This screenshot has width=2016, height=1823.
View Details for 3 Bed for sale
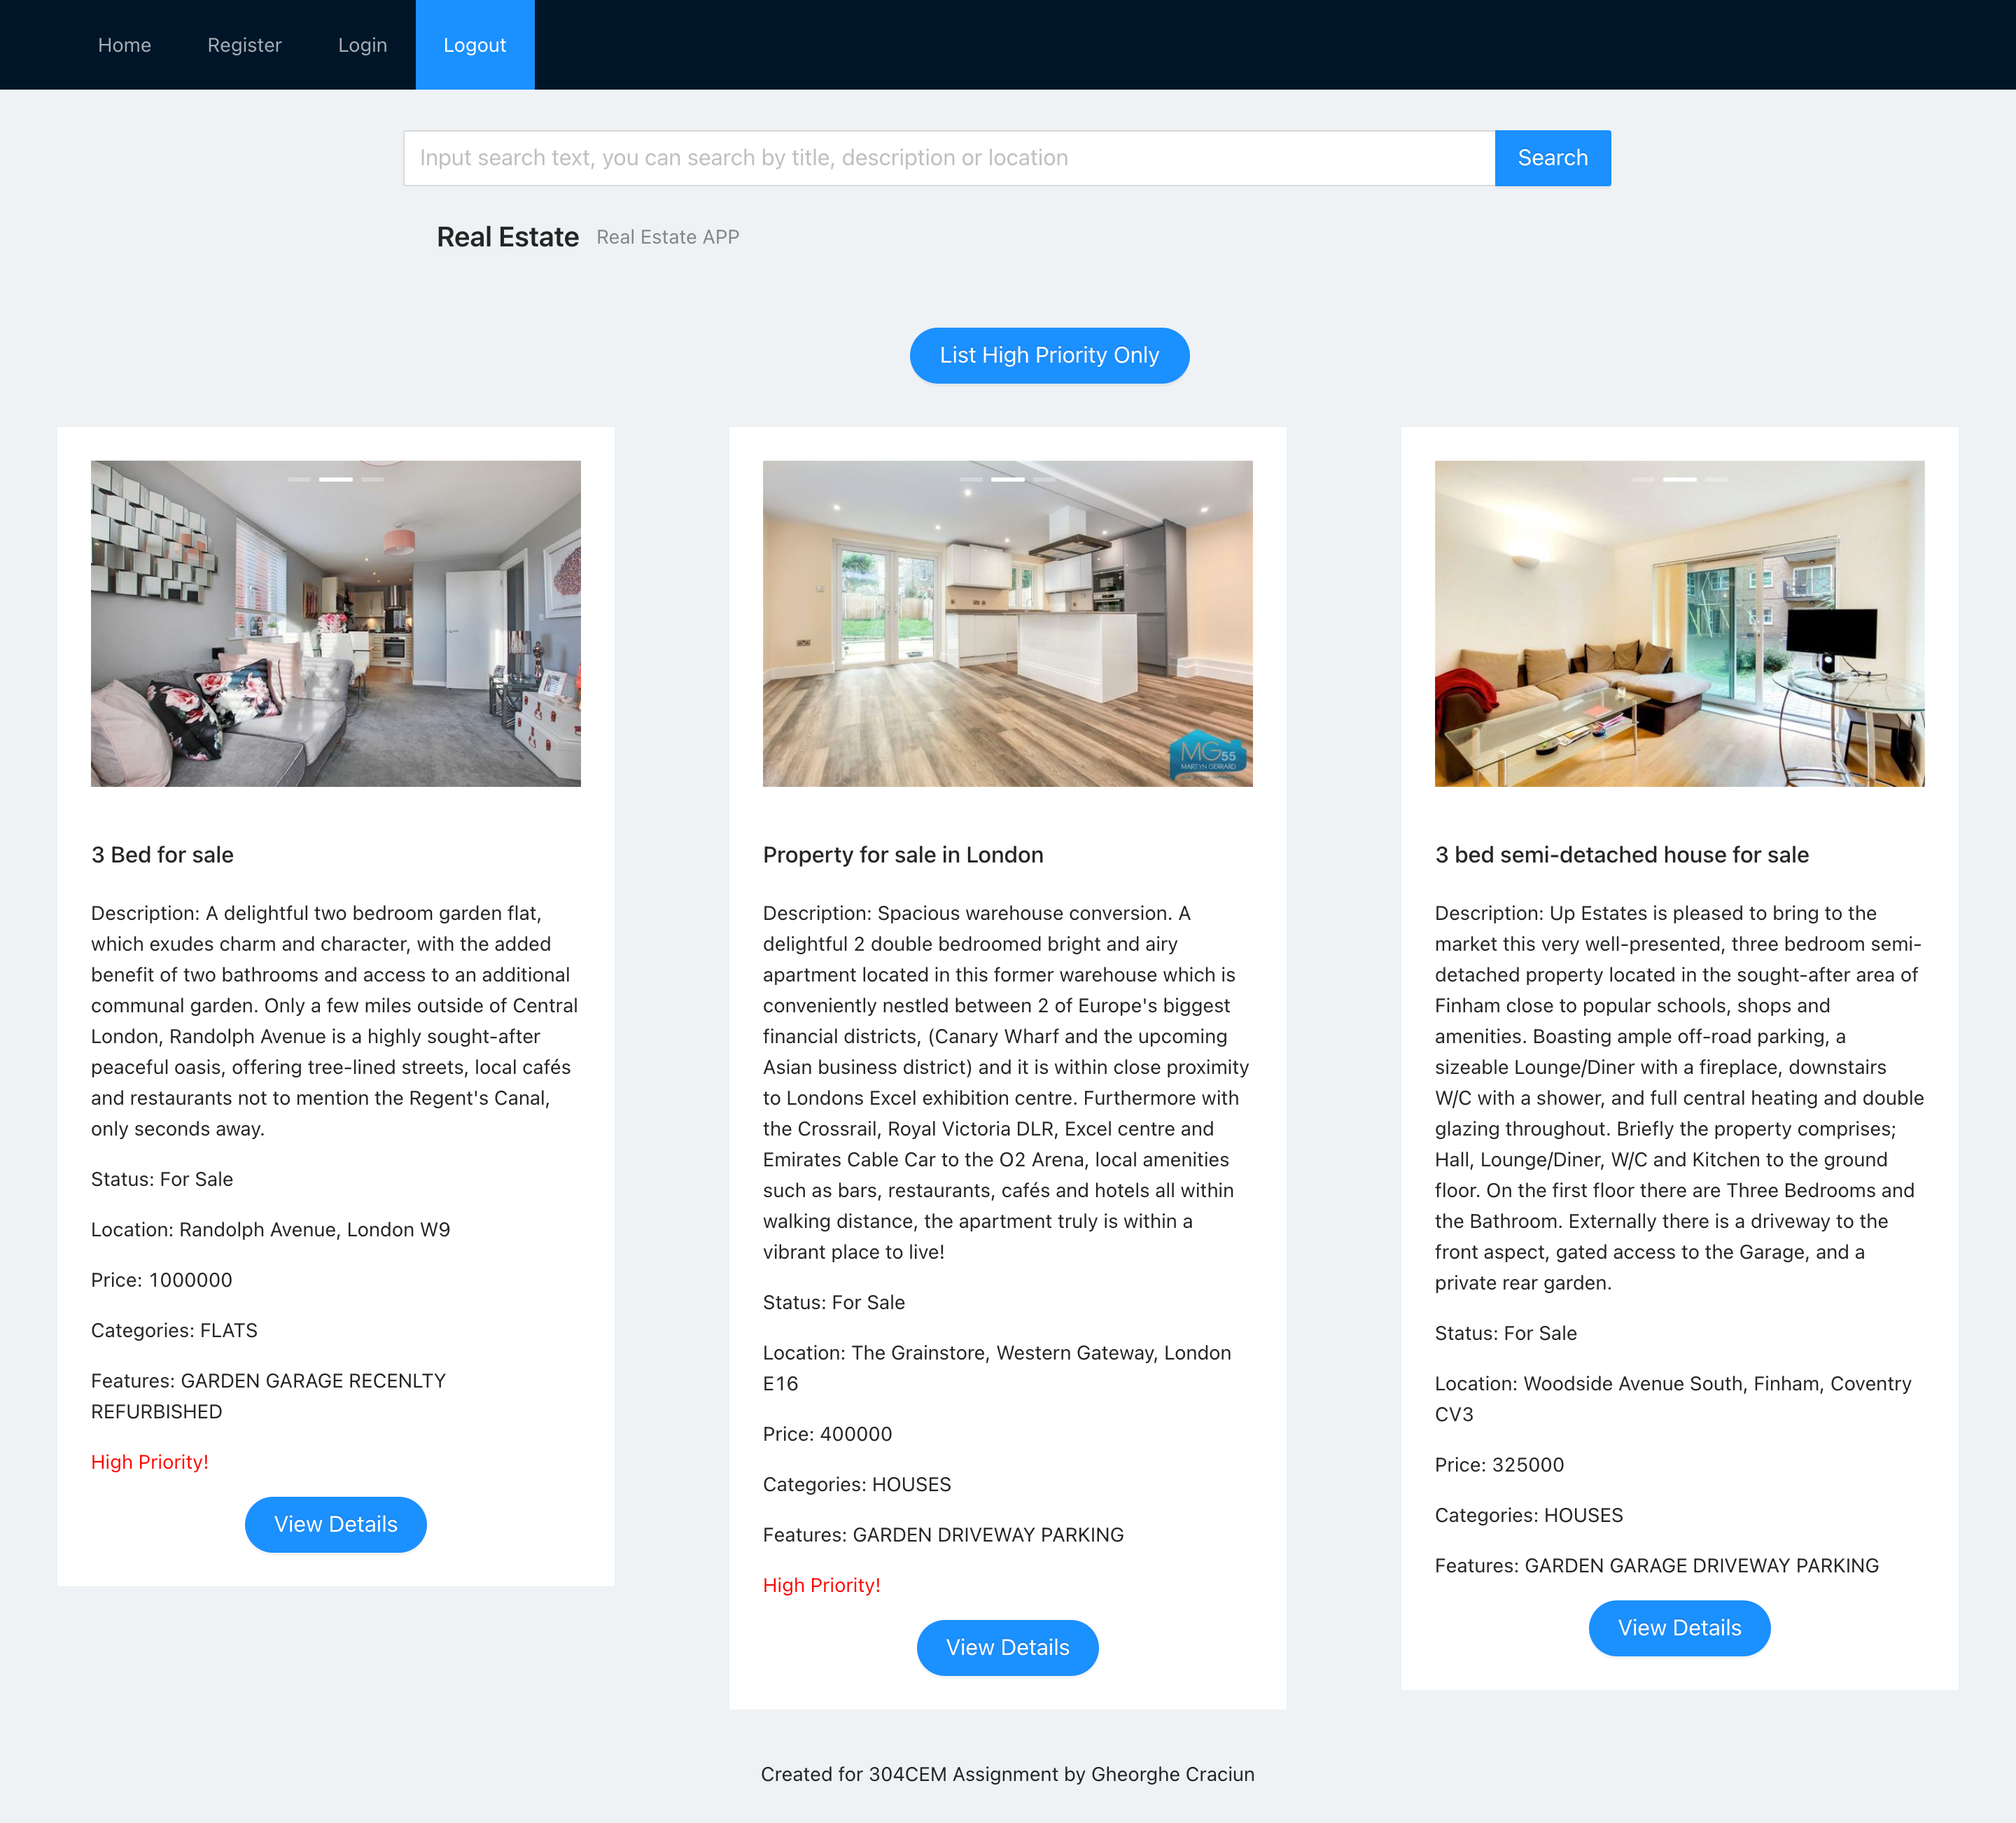[x=336, y=1524]
